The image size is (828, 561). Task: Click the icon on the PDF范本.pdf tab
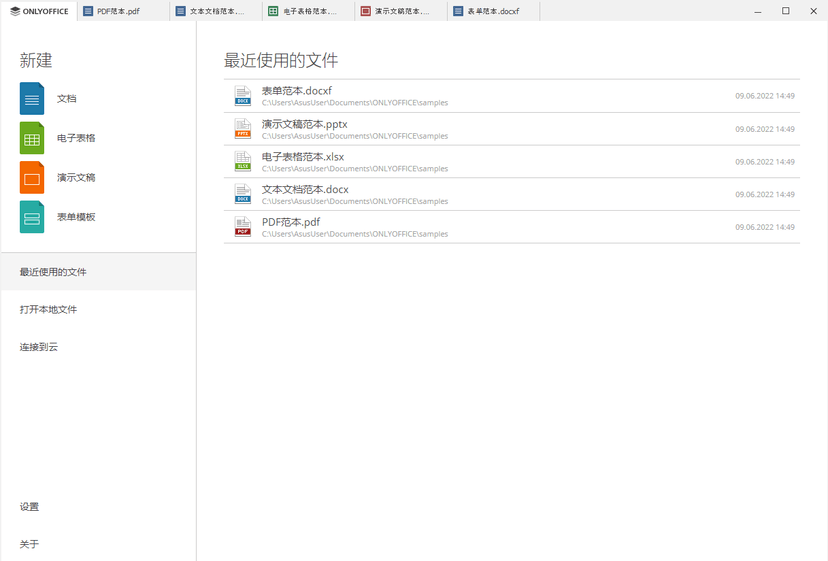[88, 11]
